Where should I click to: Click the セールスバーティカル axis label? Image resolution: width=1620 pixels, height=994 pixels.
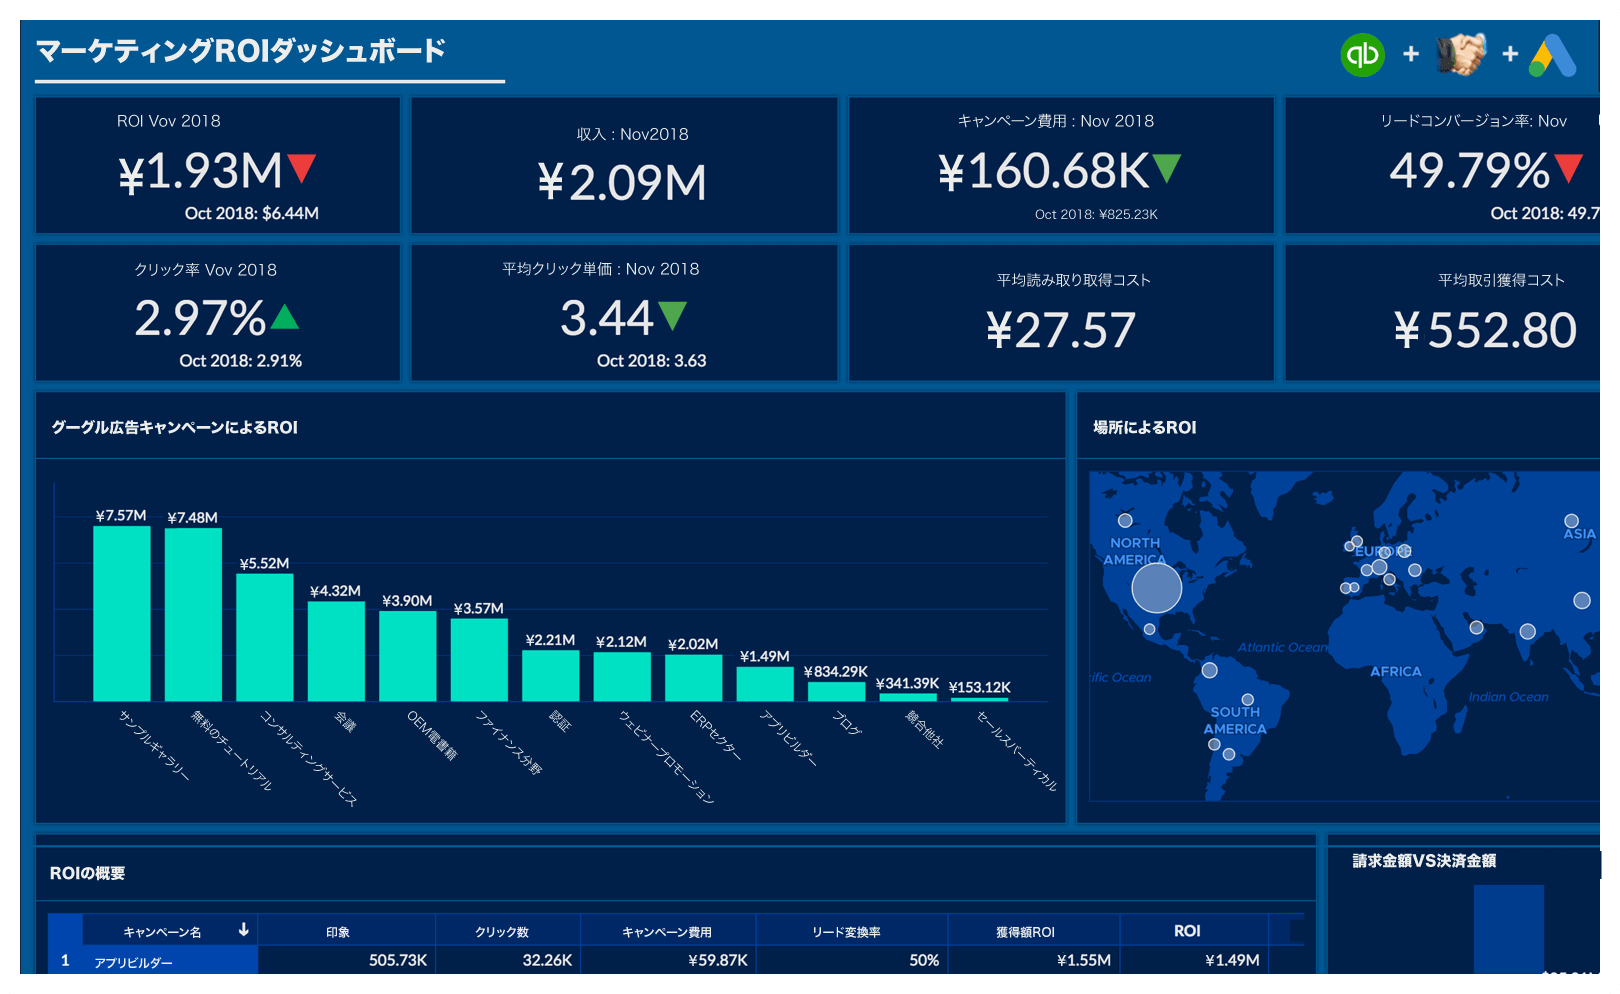[1016, 751]
